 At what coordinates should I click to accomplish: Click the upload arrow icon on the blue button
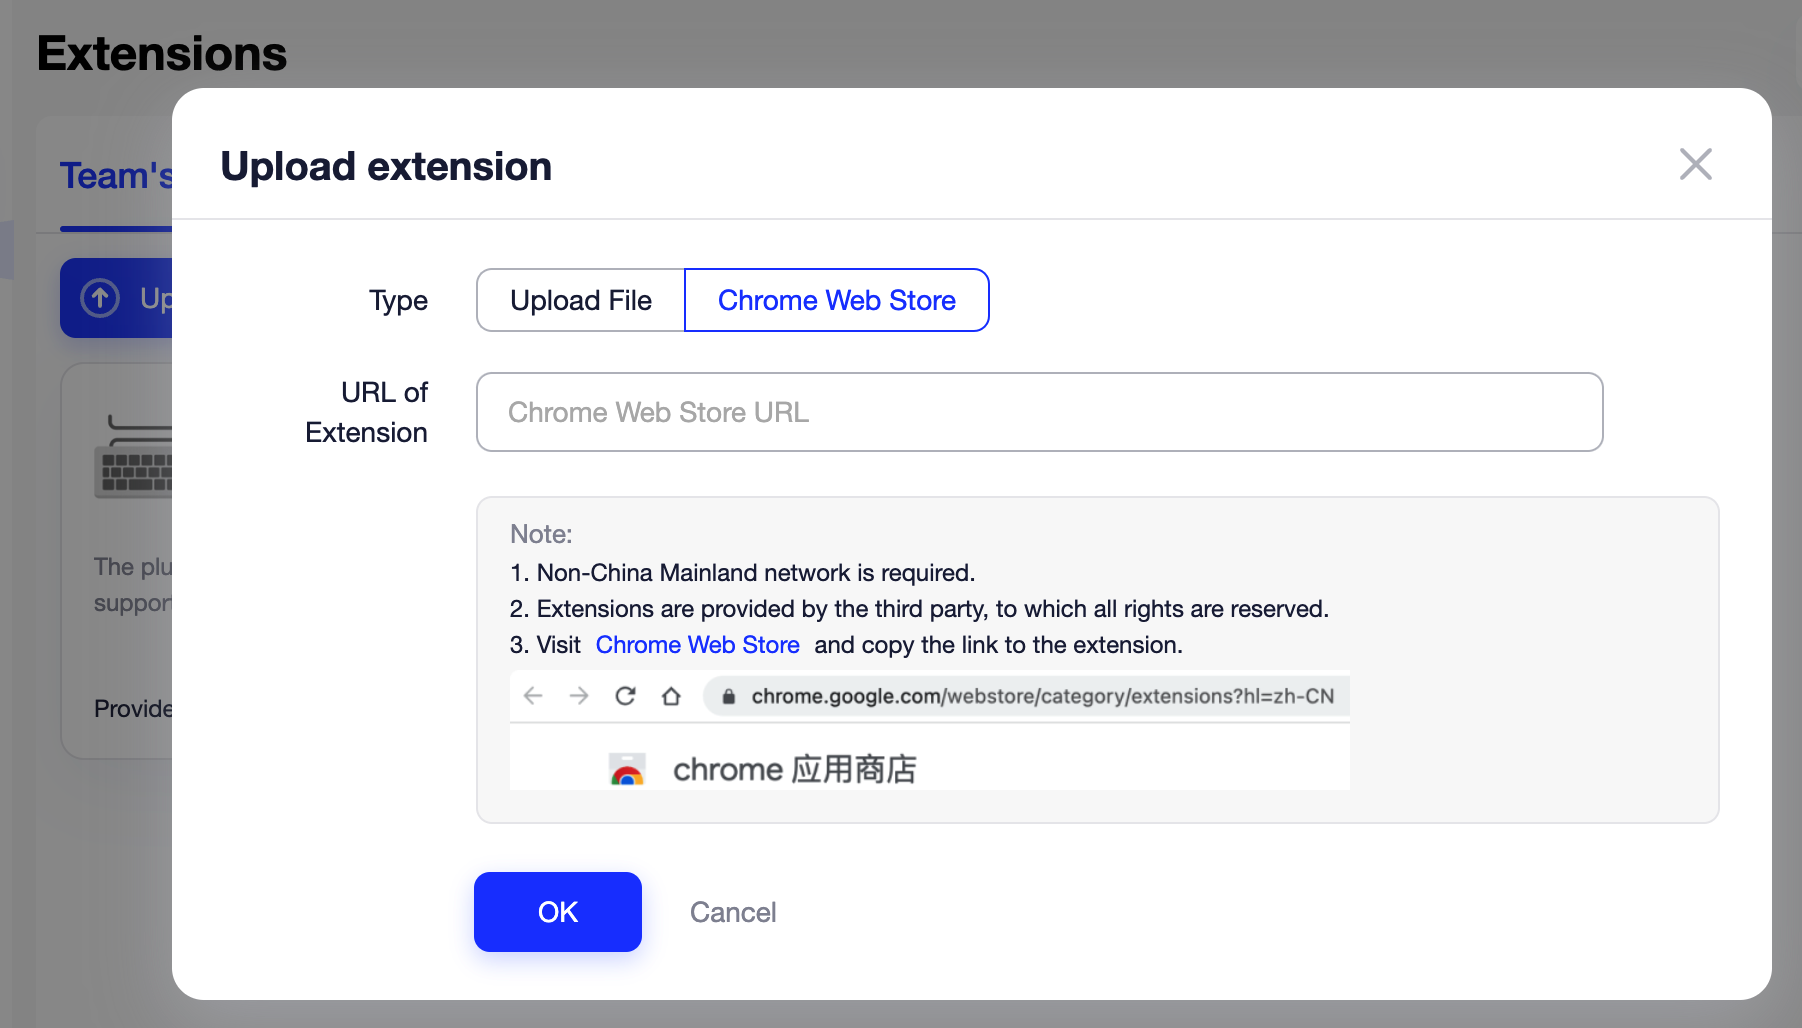tap(100, 297)
